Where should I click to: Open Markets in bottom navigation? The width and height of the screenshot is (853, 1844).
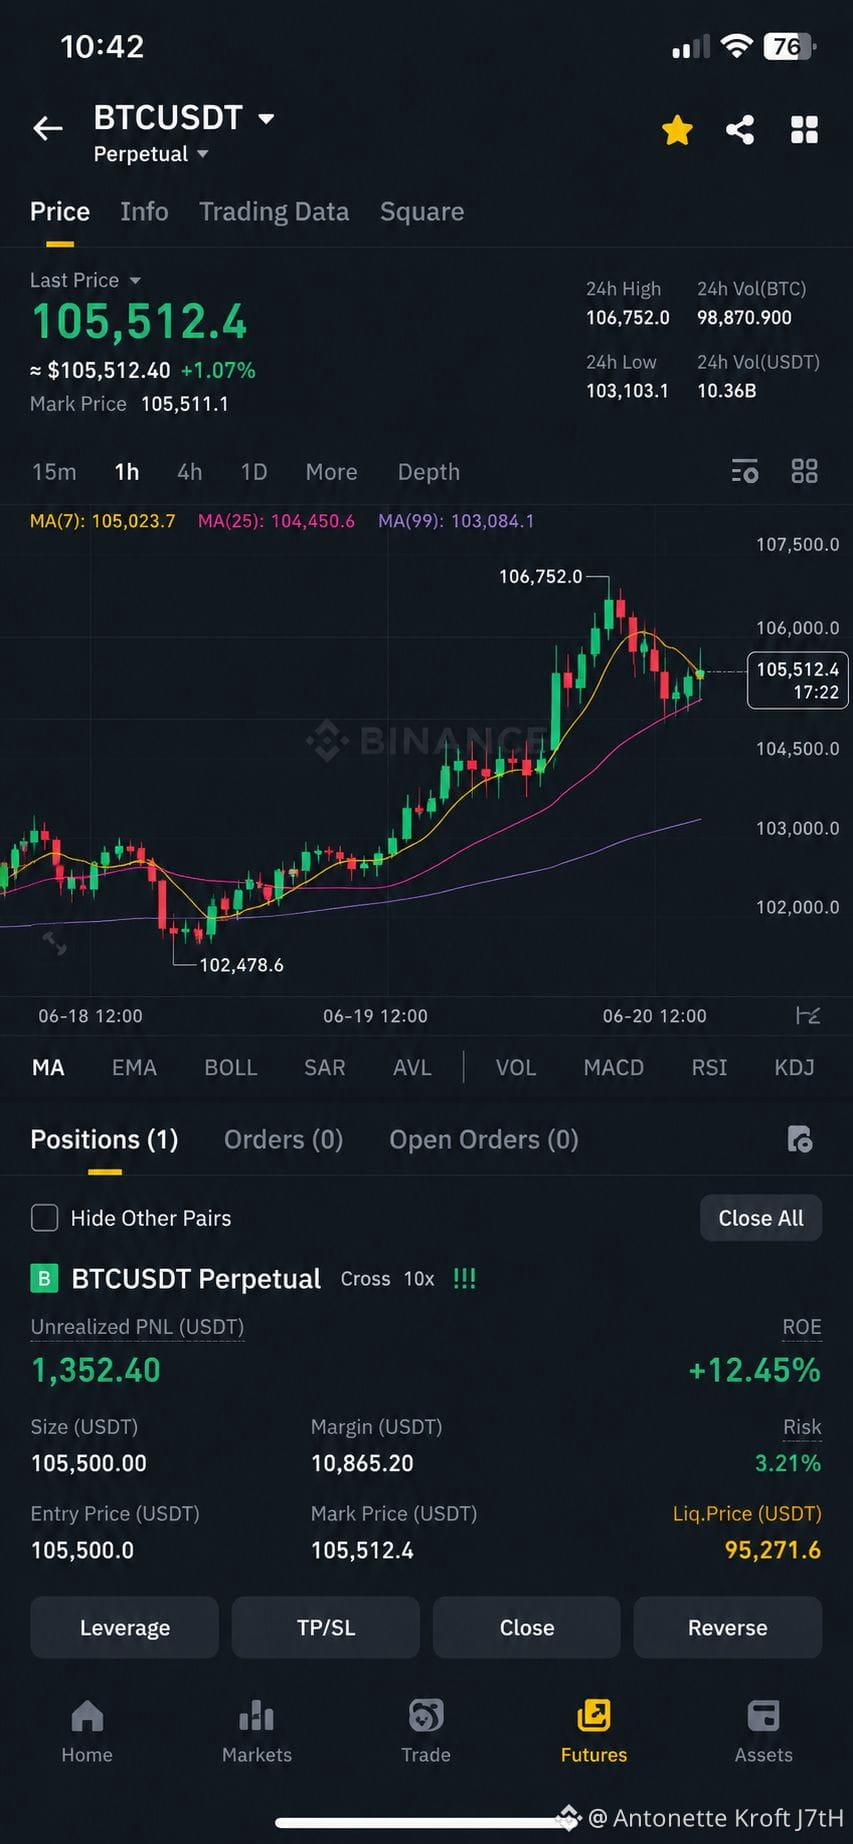coord(257,1732)
